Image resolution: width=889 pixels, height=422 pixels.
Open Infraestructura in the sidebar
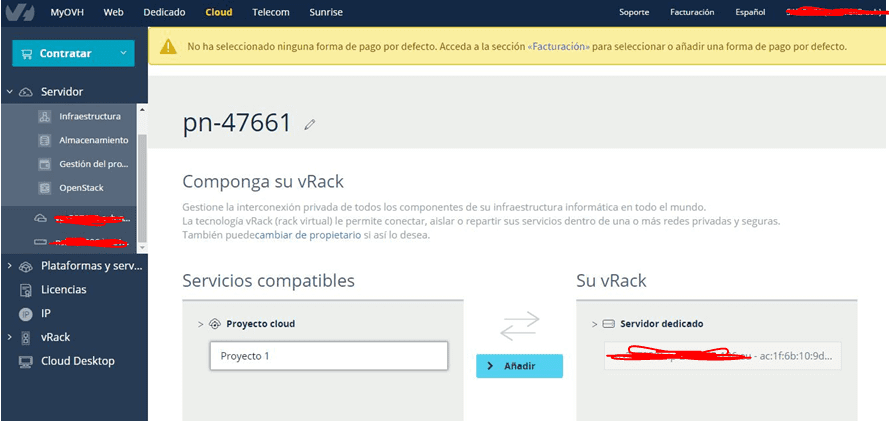(x=90, y=116)
